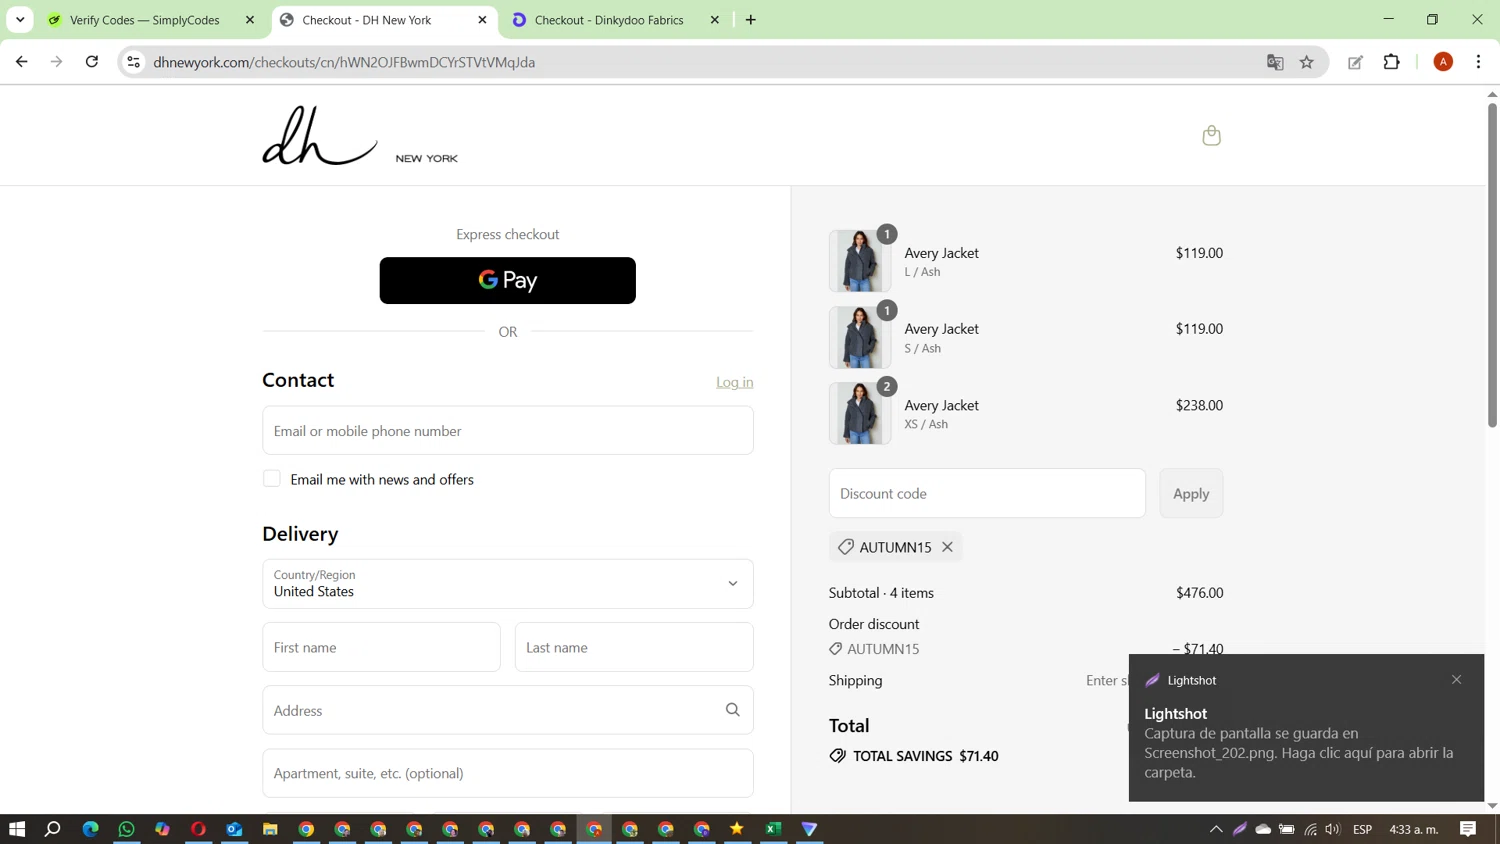Viewport: 1500px width, 844px height.
Task: Focus the Email or mobile phone field
Action: (x=508, y=430)
